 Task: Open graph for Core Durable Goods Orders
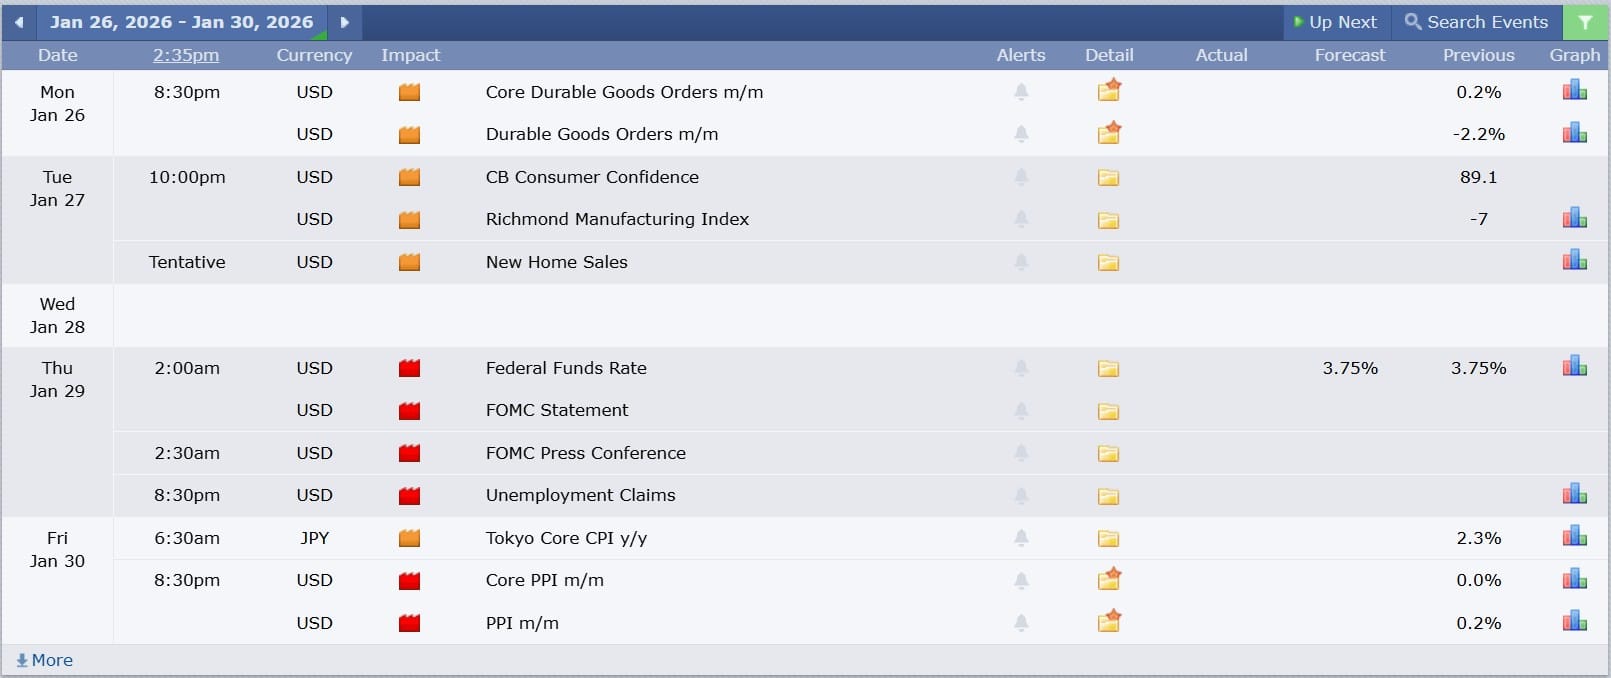(1574, 91)
